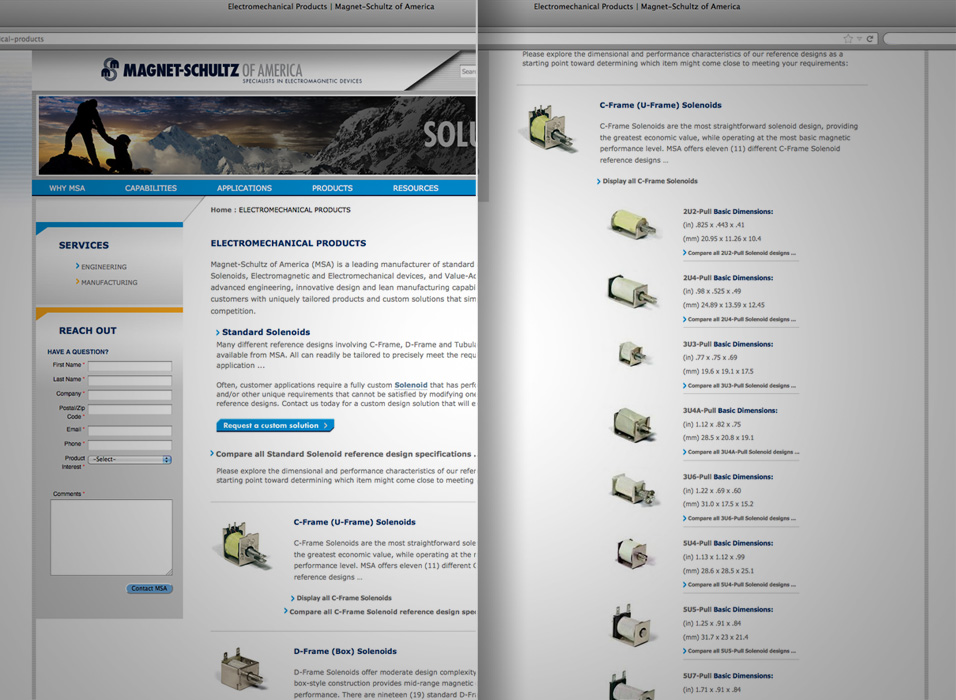Screen dimensions: 956x700
Task: Open Compare all C-Frame Solenoid reference design link
Action: (380, 612)
